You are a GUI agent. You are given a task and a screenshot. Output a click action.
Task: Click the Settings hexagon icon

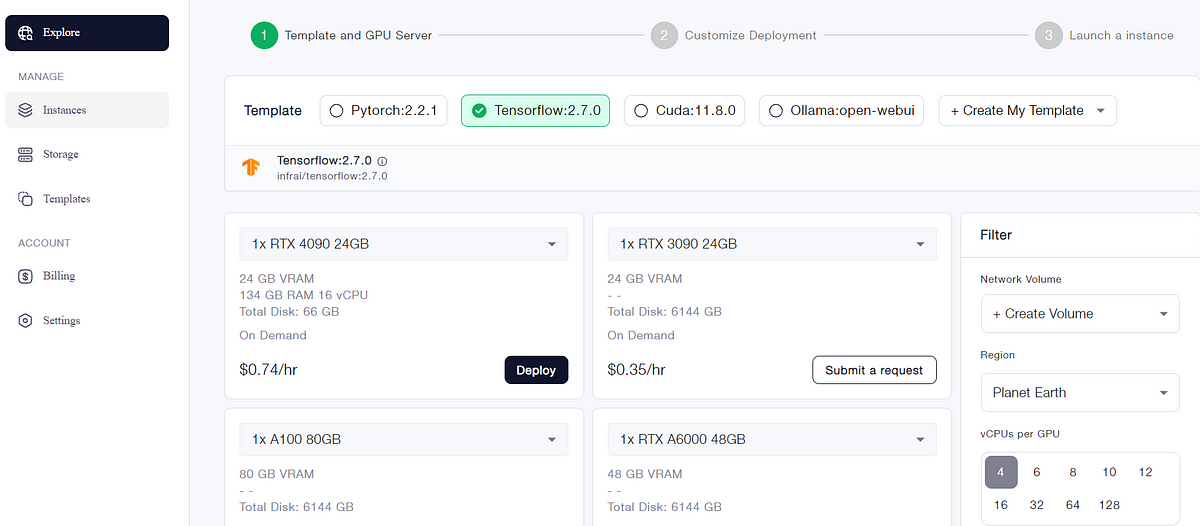pos(26,321)
